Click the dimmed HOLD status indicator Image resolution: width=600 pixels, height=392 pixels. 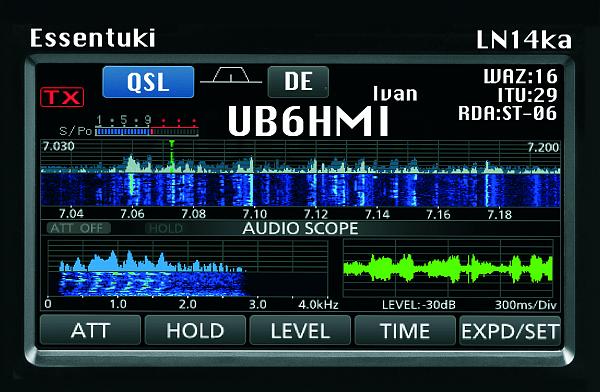(x=166, y=229)
